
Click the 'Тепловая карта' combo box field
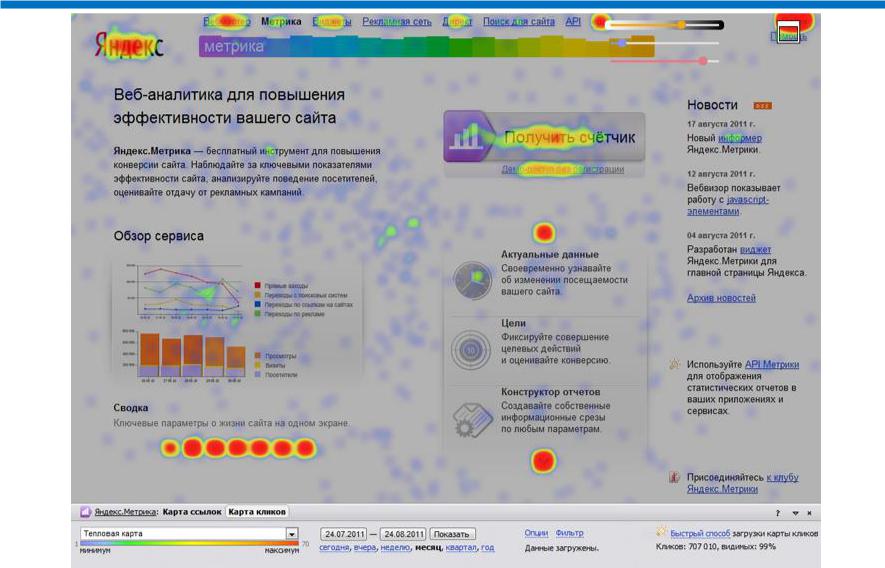189,534
